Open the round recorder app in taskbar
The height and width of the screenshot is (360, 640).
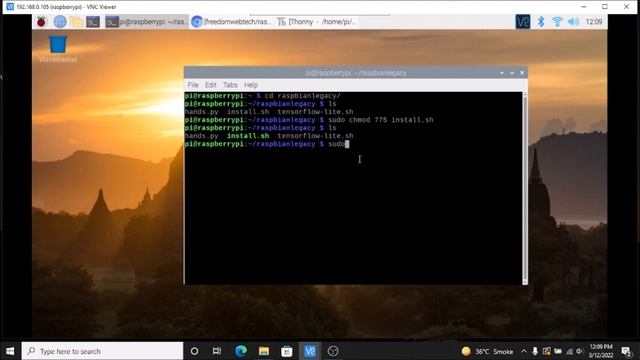(x=333, y=351)
